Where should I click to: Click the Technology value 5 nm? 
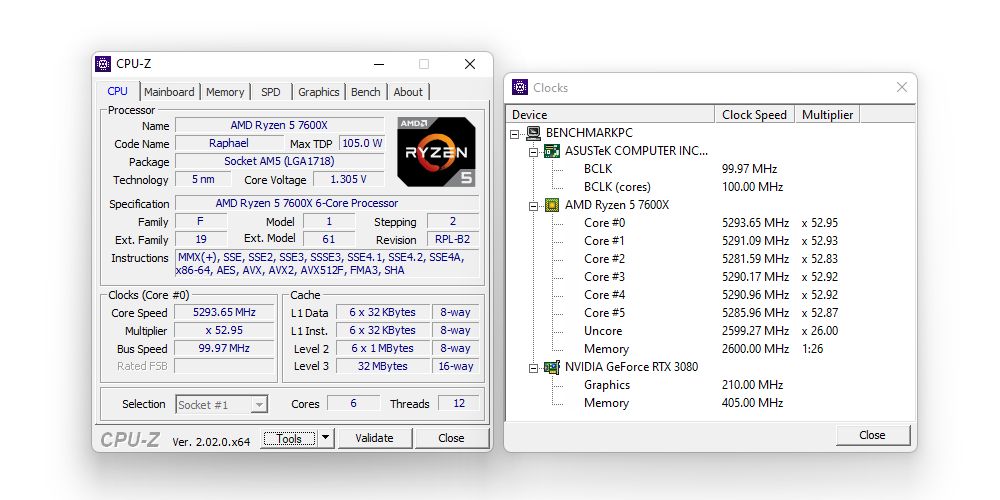point(203,180)
